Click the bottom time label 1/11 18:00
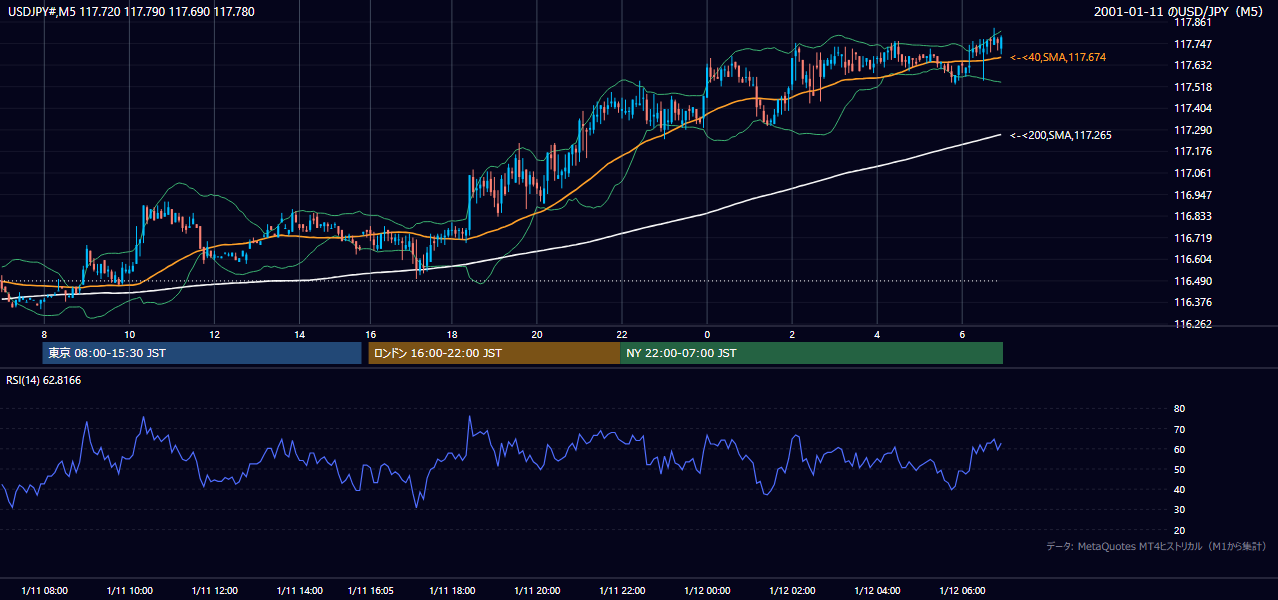 coord(451,591)
